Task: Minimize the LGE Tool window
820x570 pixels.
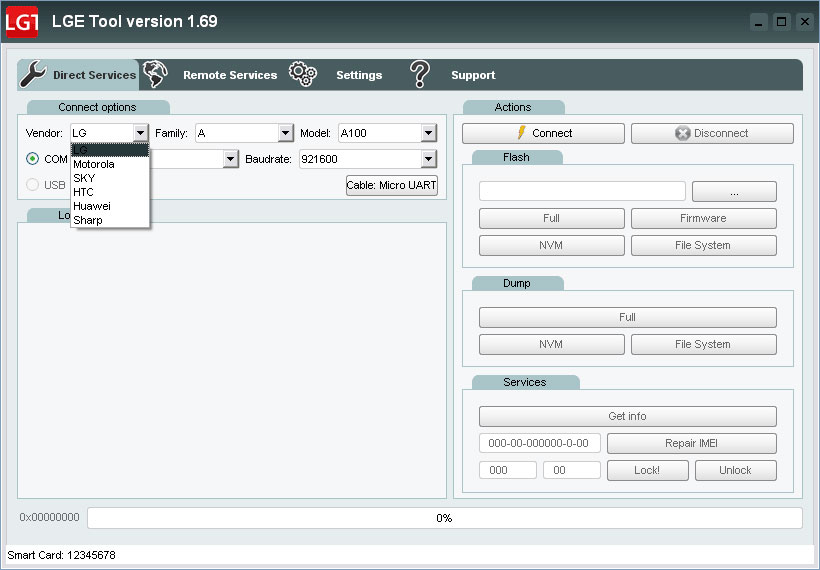Action: point(759,22)
